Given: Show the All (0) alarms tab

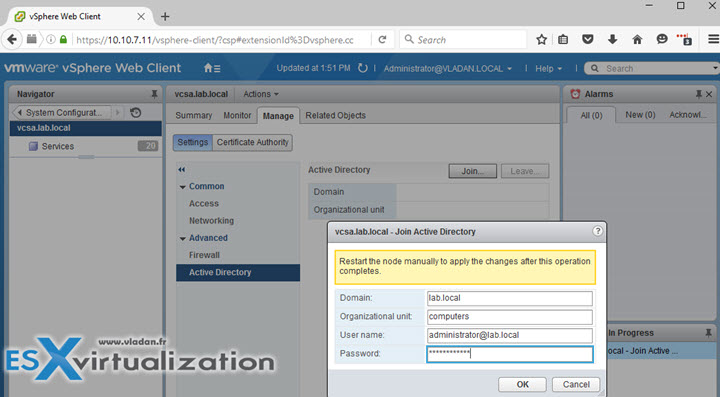Looking at the screenshot, I should pos(591,115).
